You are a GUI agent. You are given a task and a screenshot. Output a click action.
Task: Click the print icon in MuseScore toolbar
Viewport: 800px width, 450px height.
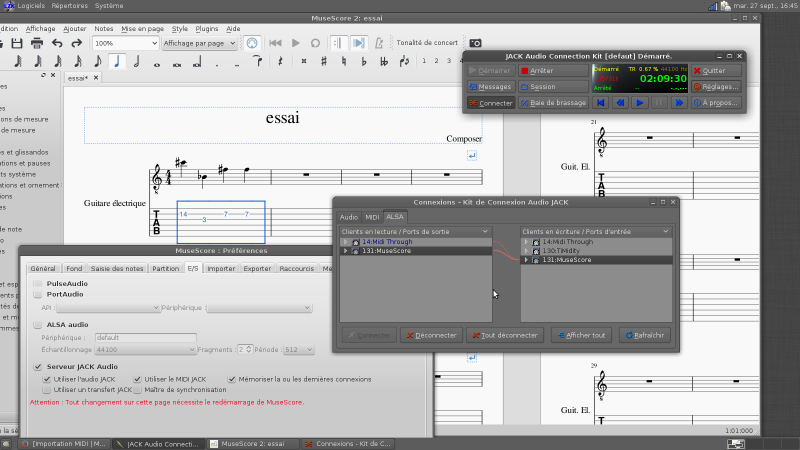(37, 43)
